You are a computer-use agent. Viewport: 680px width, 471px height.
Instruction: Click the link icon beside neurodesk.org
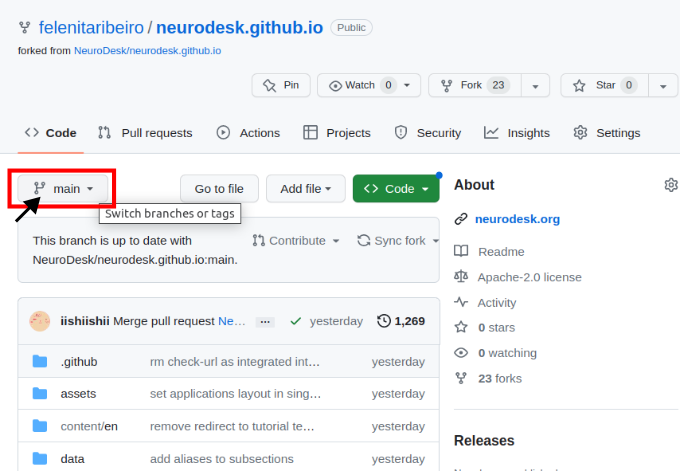pyautogui.click(x=461, y=219)
